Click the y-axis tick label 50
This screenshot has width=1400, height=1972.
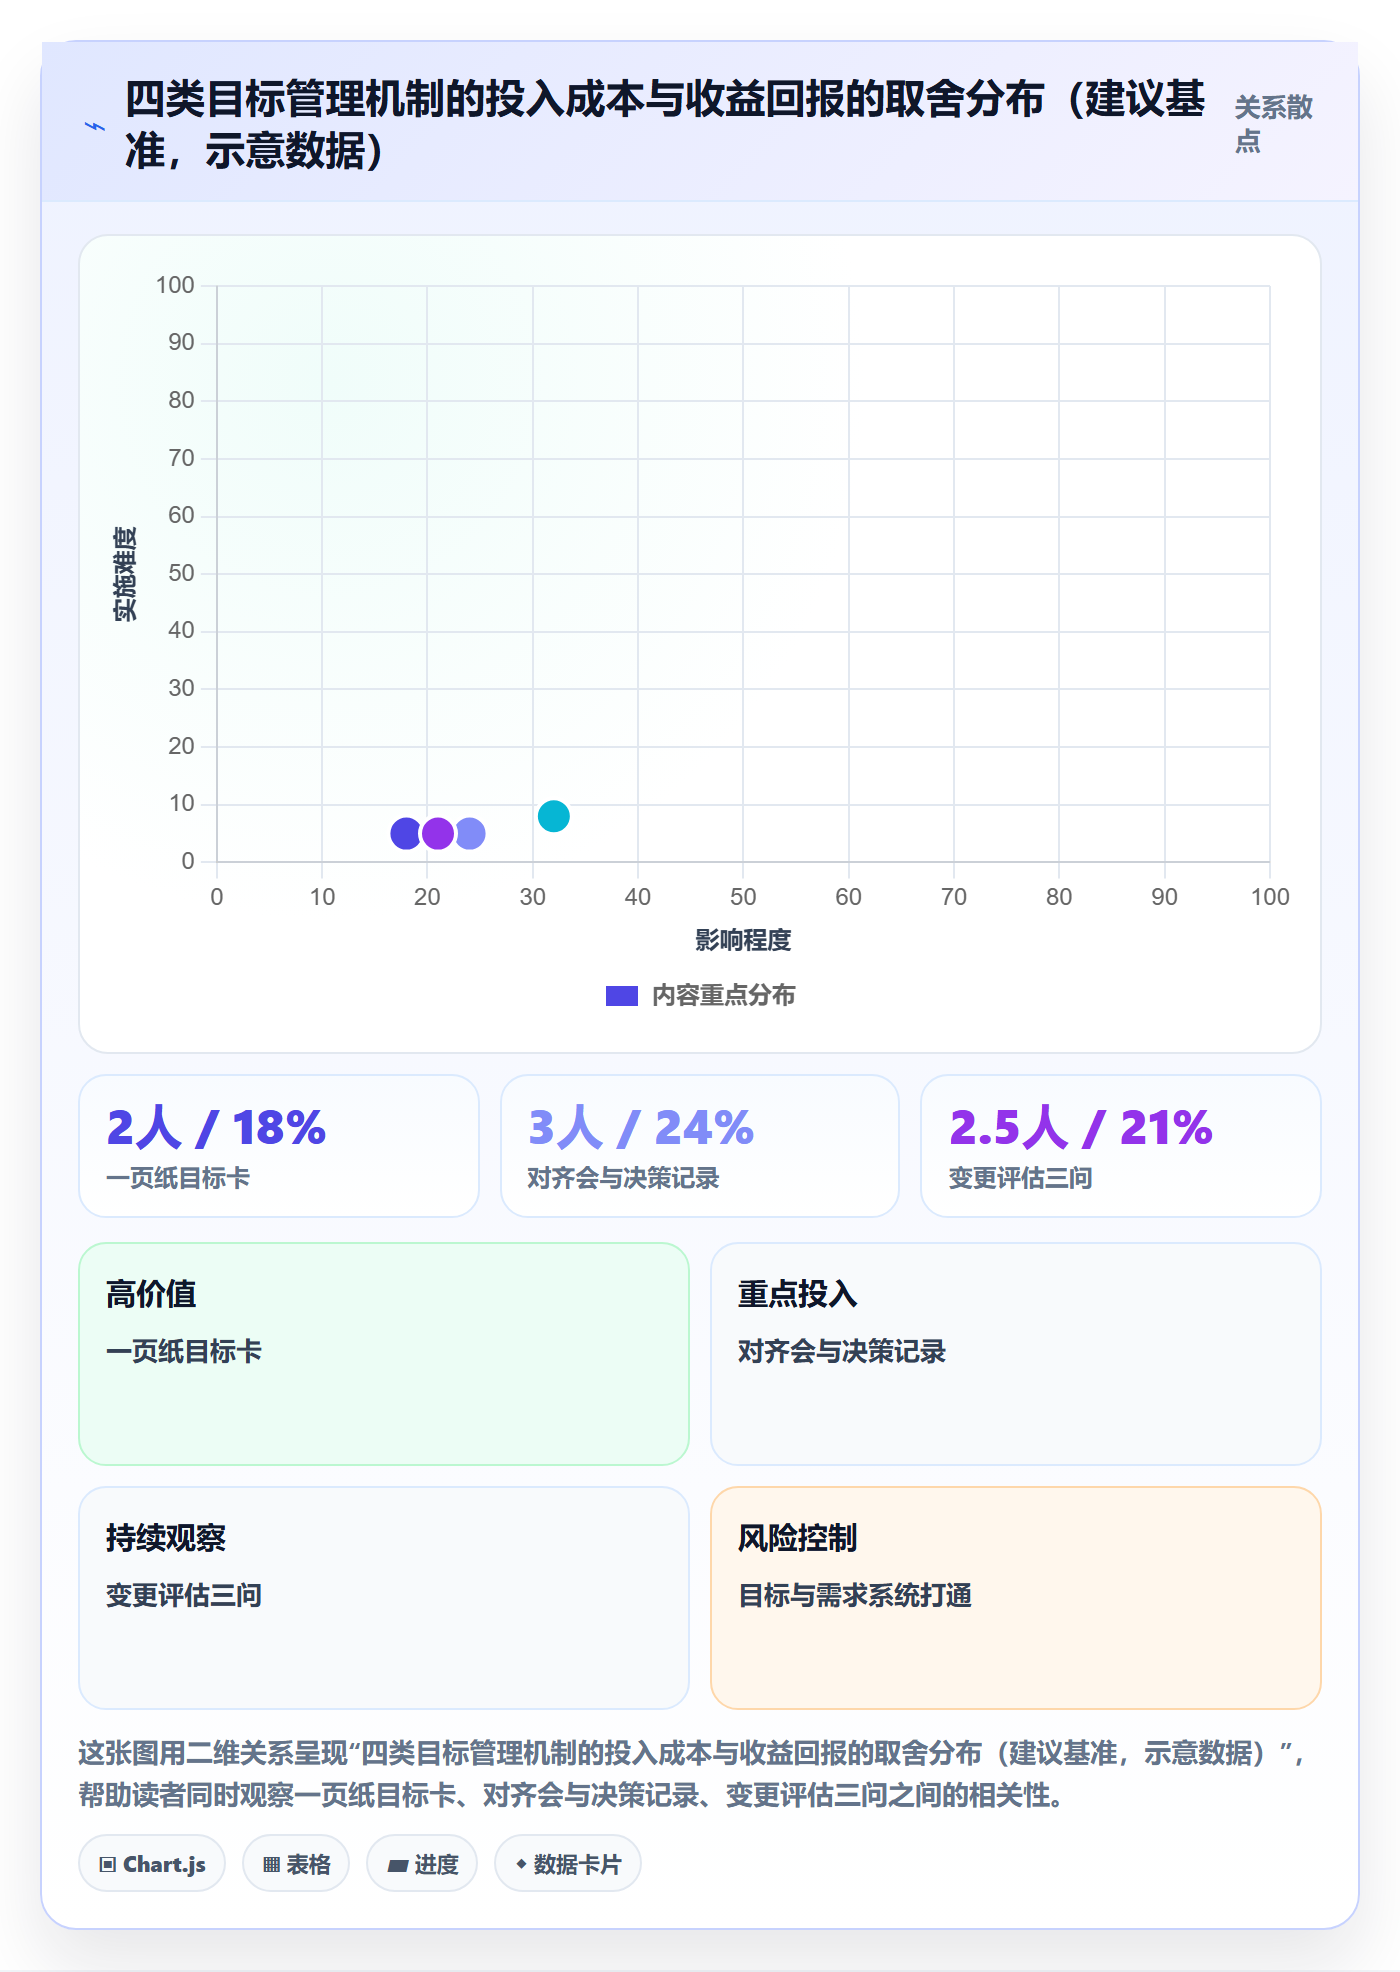(181, 574)
